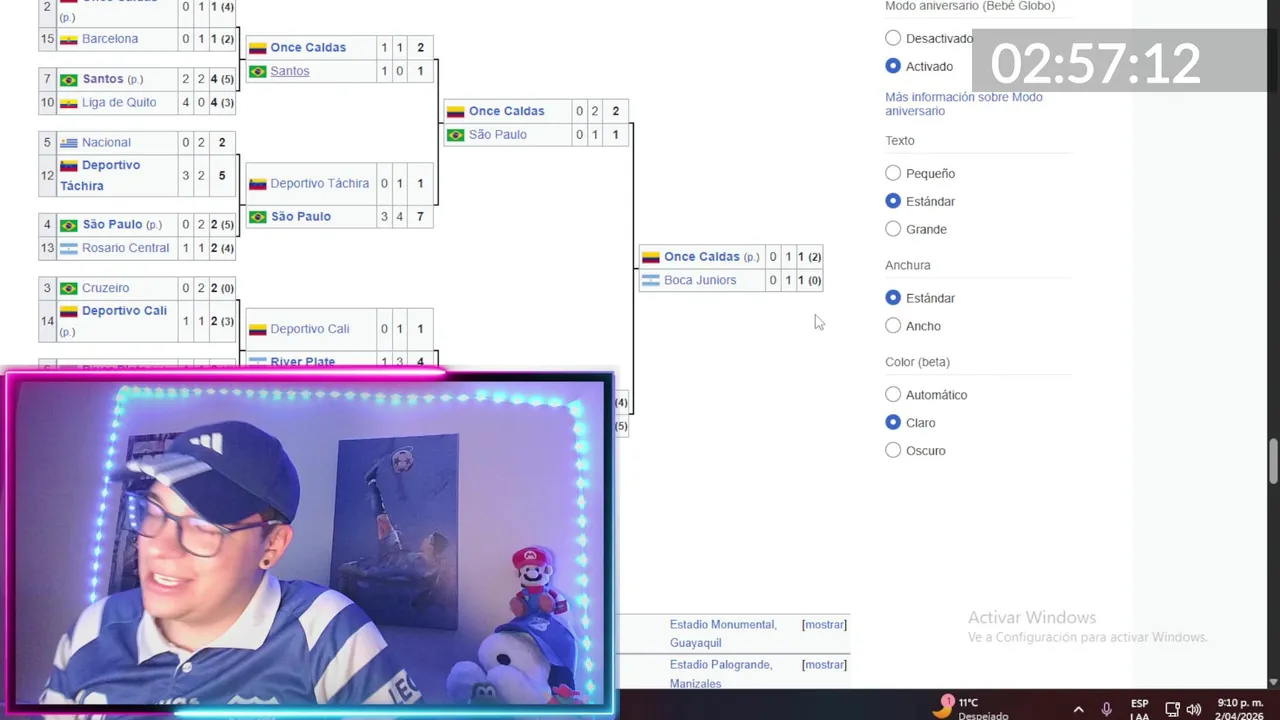Open the Boca Juniors team link

[x=700, y=281]
